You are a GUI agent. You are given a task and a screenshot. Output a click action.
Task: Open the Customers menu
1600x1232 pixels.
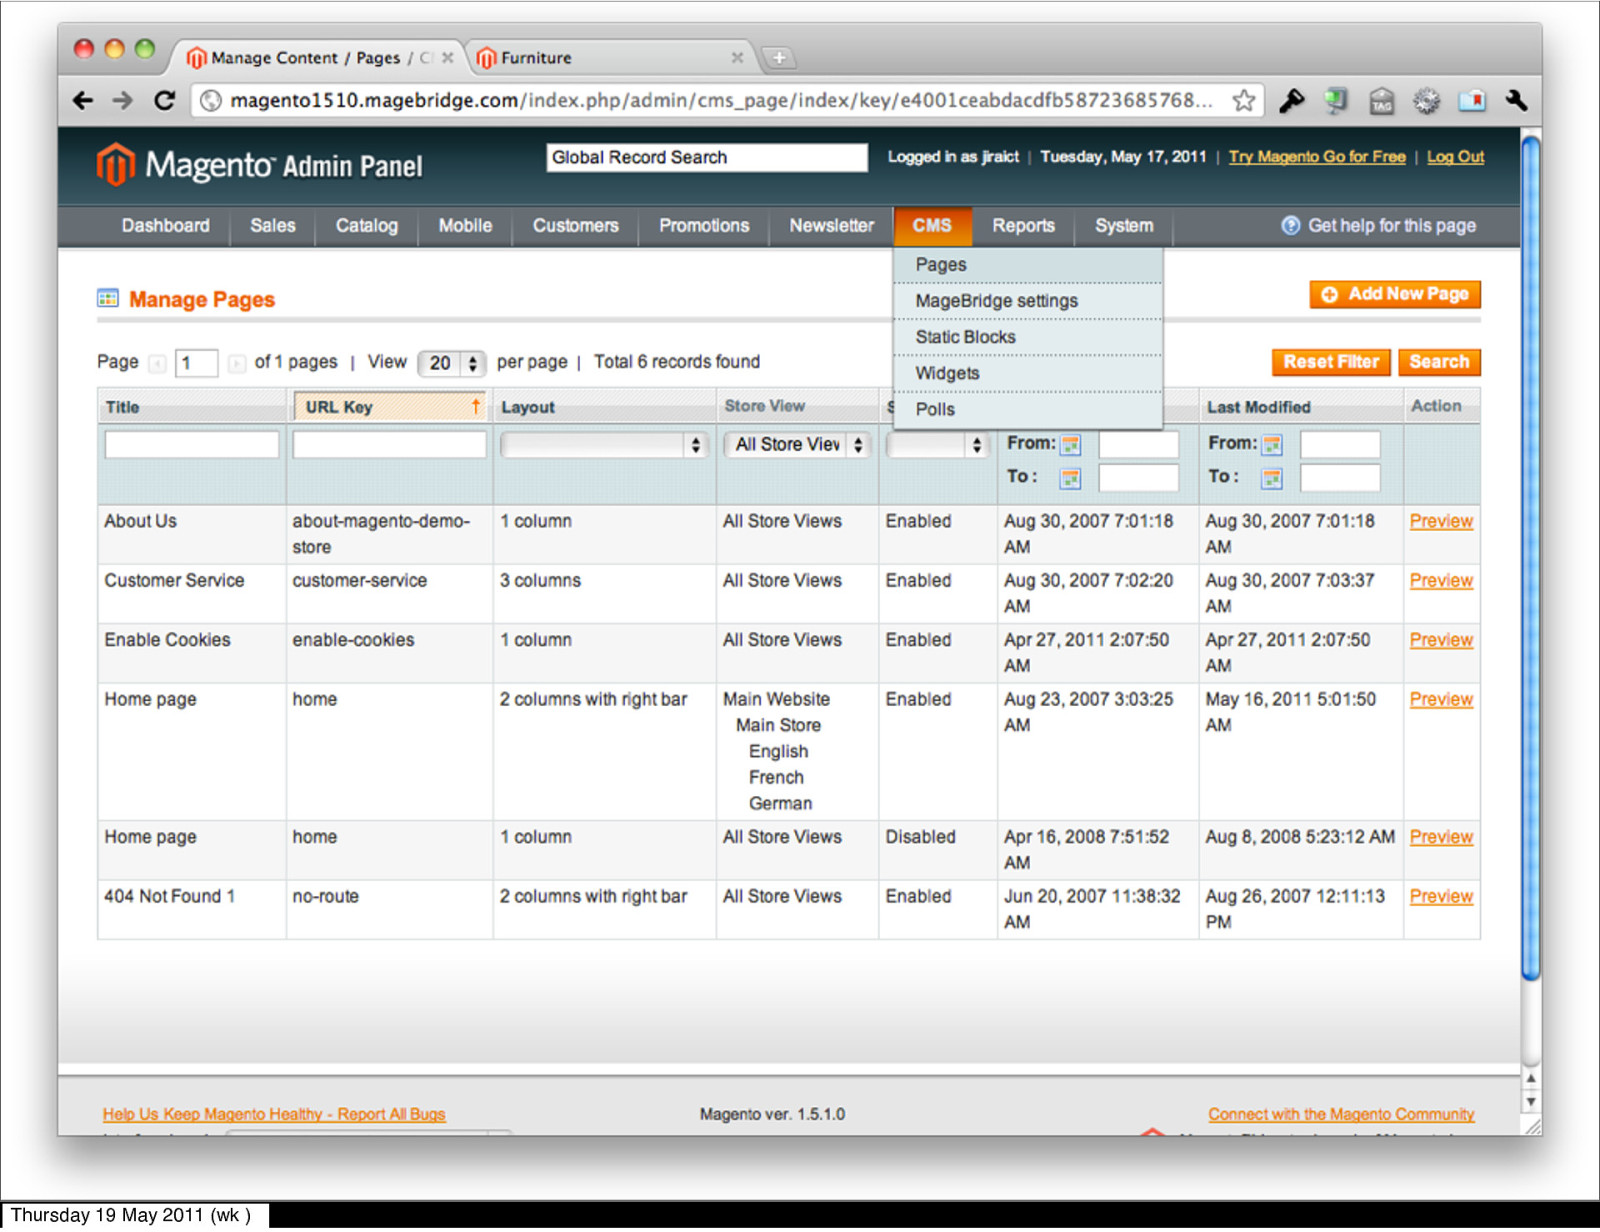pyautogui.click(x=576, y=226)
